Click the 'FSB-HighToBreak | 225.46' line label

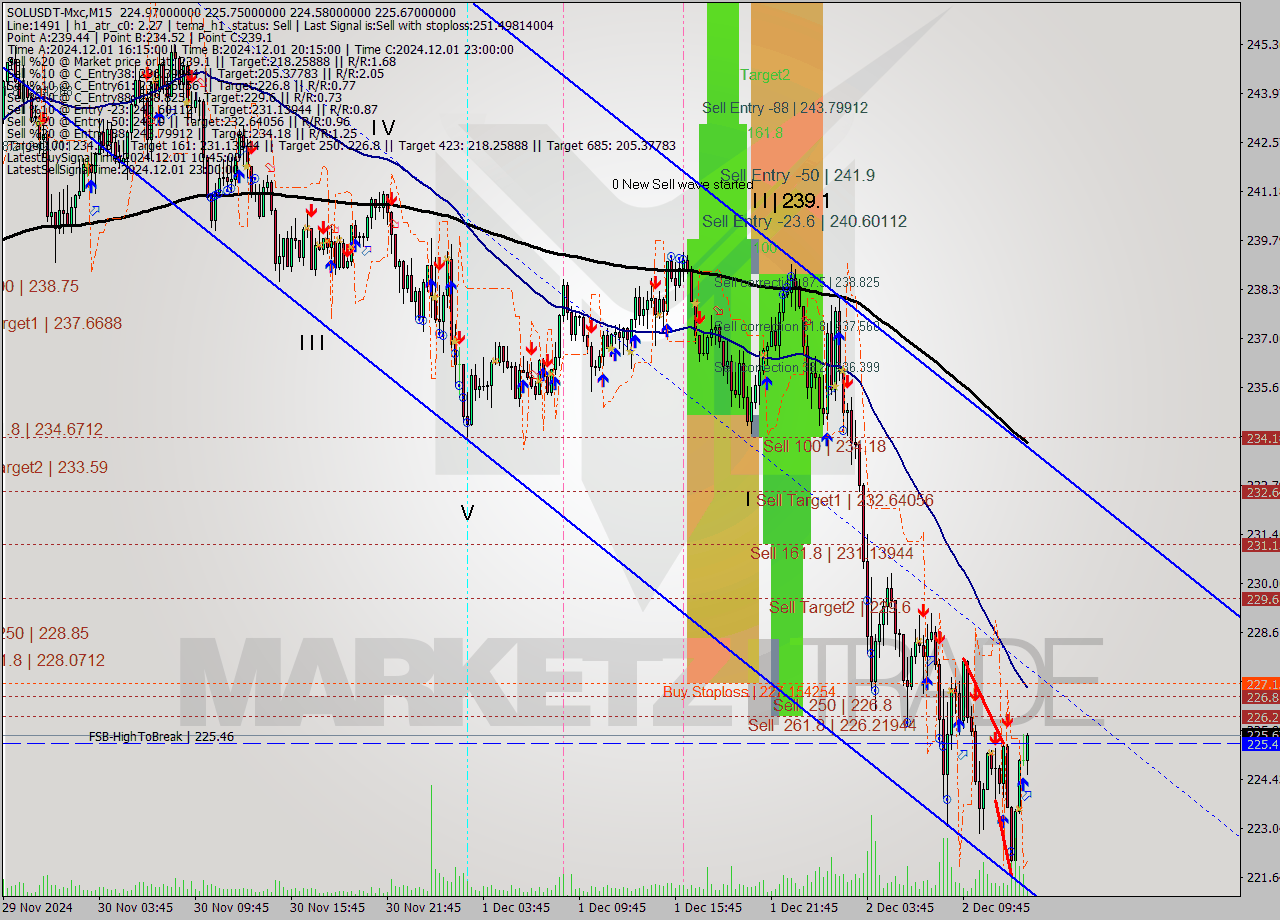click(x=161, y=737)
